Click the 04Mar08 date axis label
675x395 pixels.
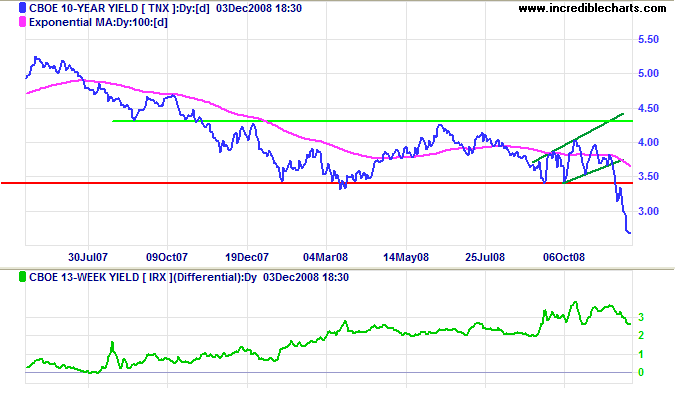[325, 257]
